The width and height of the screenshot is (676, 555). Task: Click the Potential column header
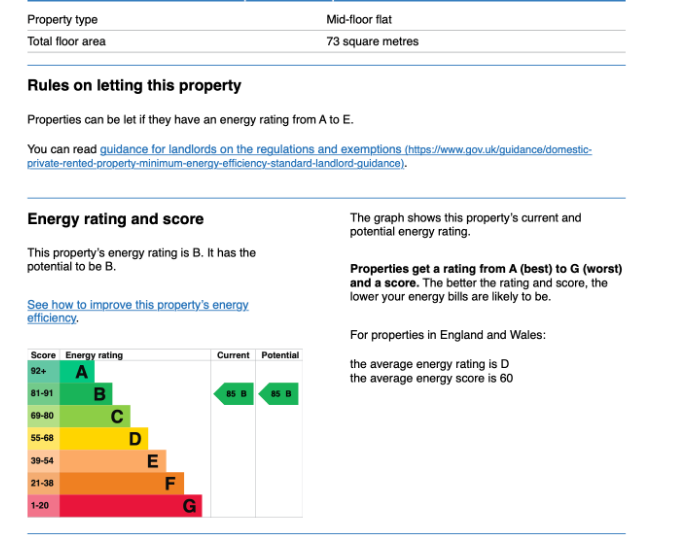[279, 355]
